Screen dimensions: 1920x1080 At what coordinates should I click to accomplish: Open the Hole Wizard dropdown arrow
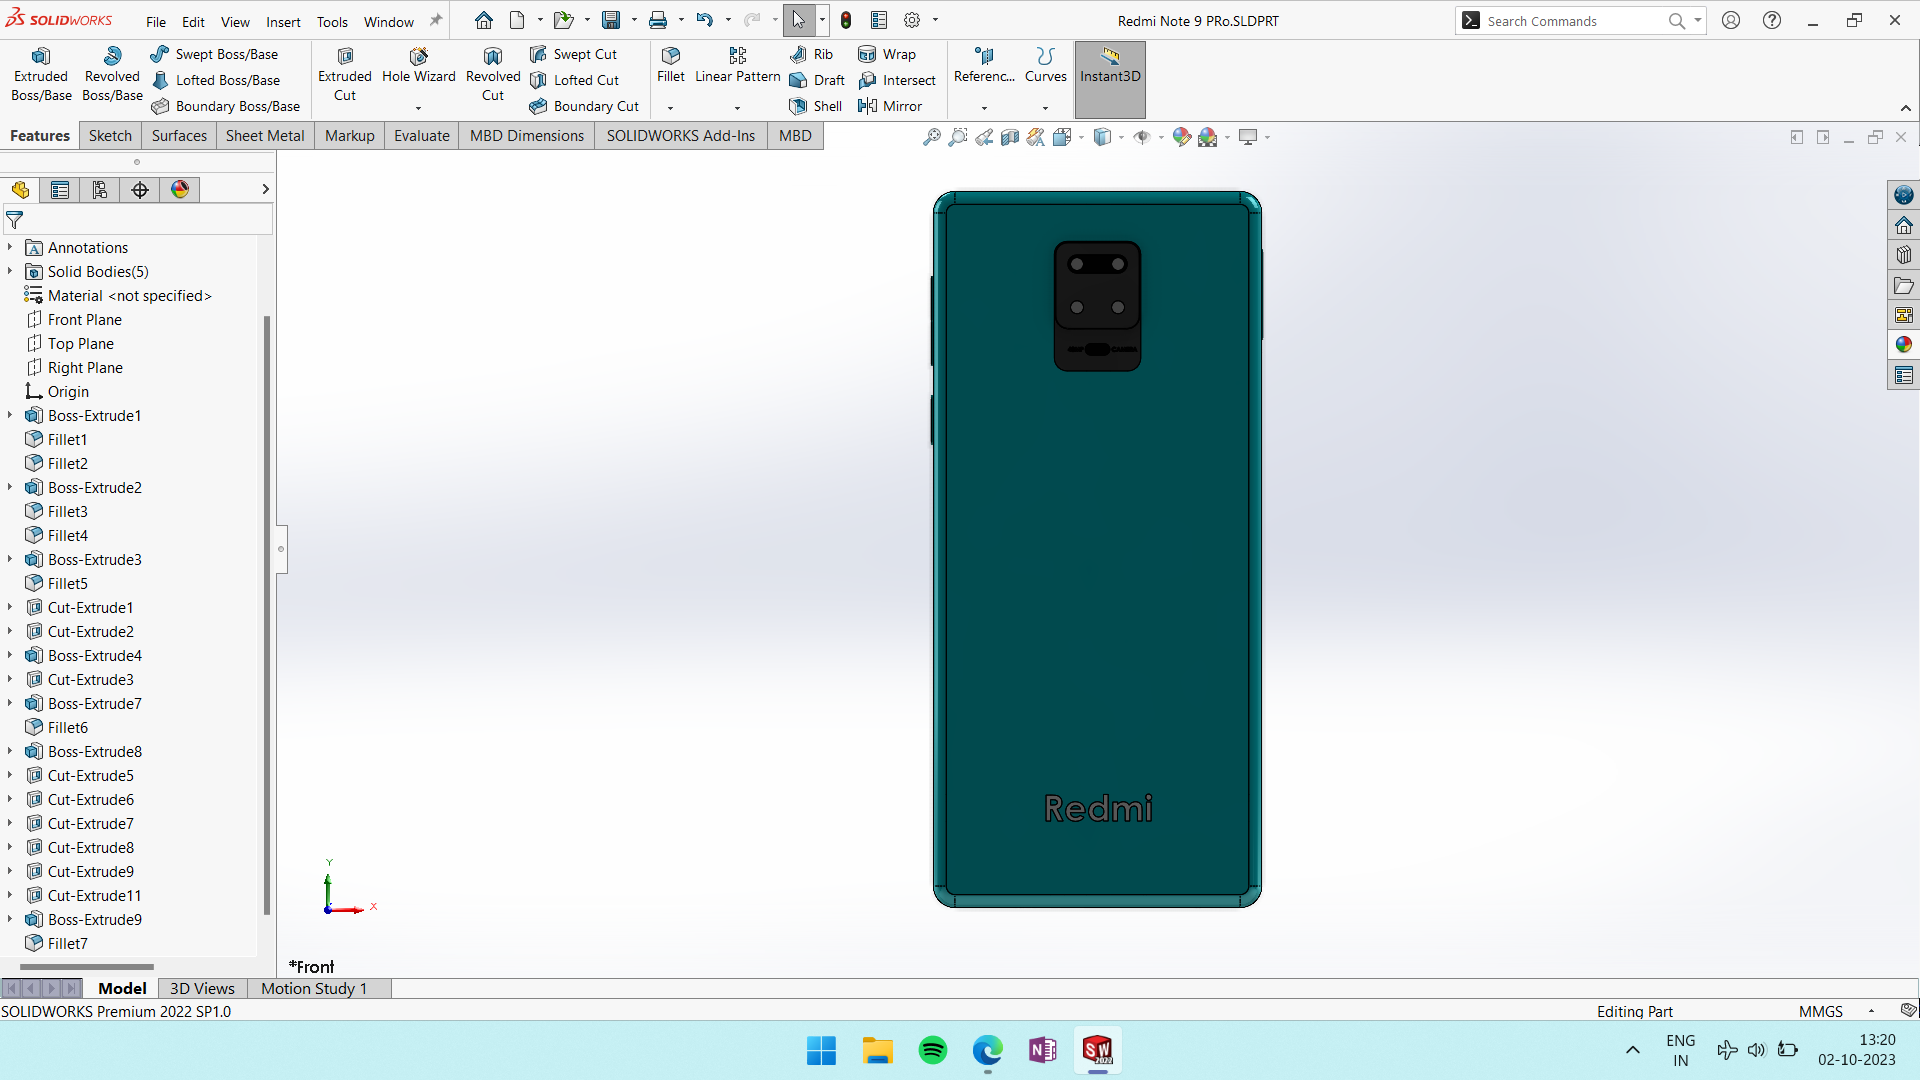tap(418, 108)
